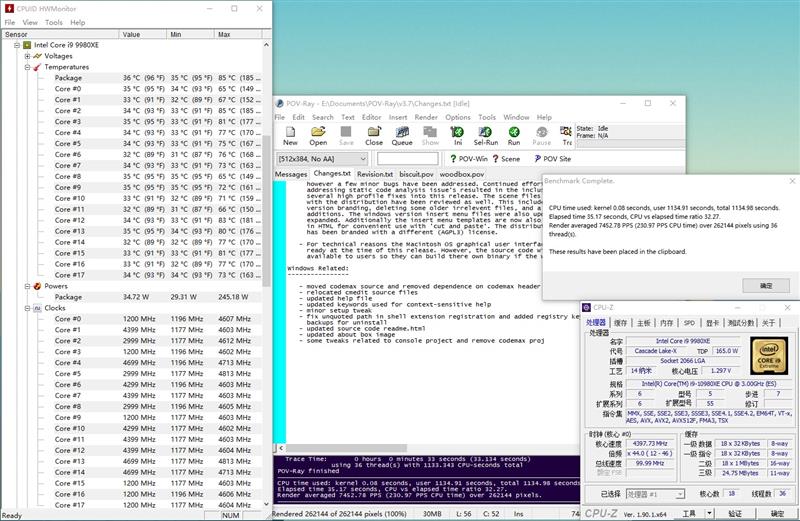Click the 工具 button in CPU-Z
The image size is (800, 521).
(689, 513)
